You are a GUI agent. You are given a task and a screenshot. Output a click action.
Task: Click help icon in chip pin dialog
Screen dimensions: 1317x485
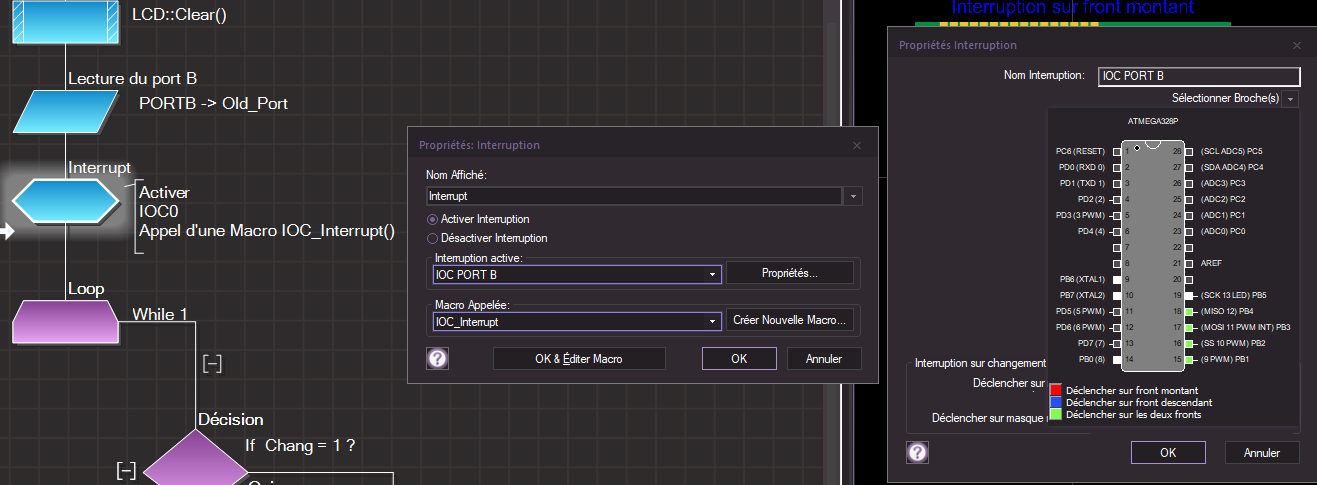(918, 452)
